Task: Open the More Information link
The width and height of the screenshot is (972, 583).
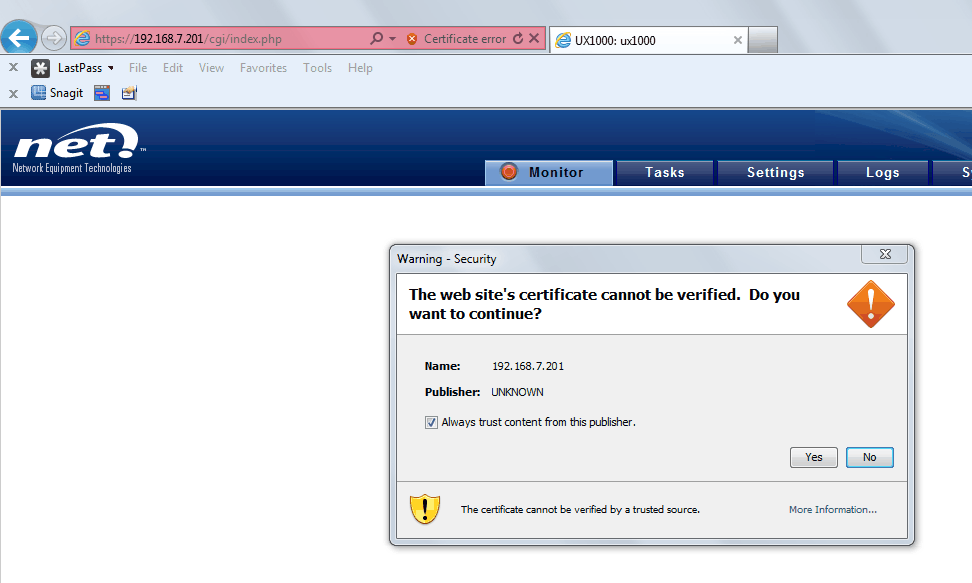Action: click(x=832, y=510)
